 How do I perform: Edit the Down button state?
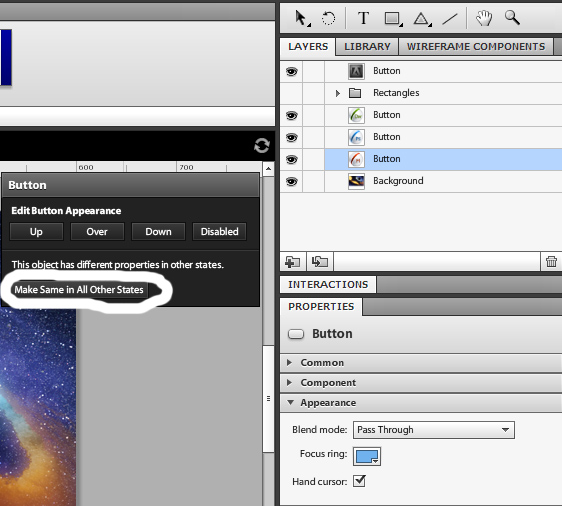click(x=158, y=231)
